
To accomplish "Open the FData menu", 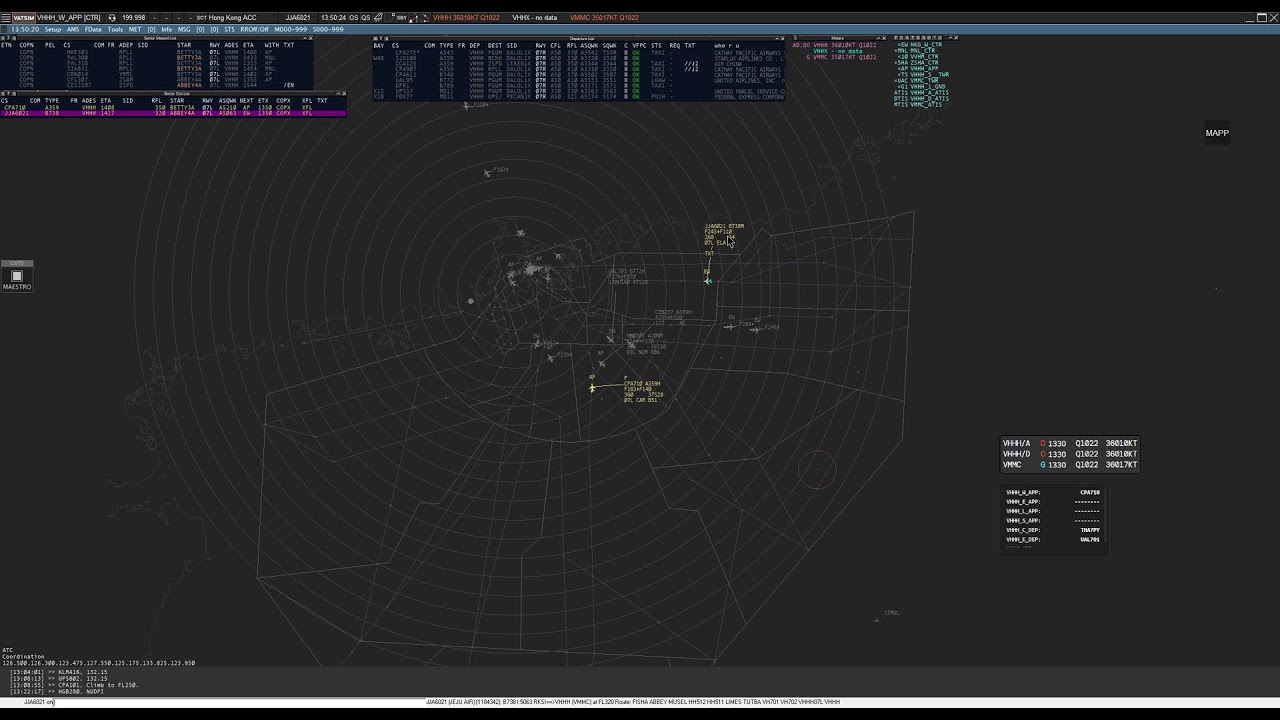I will pos(93,30).
